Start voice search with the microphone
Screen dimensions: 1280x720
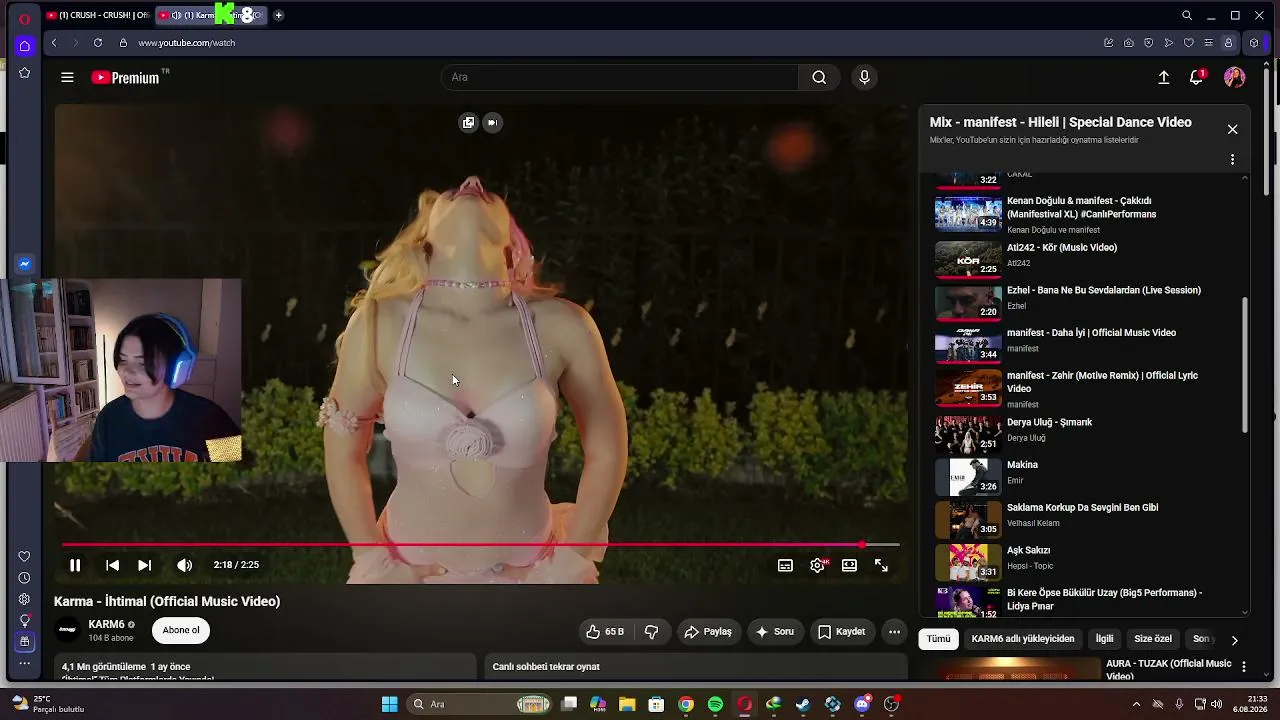coord(865,77)
